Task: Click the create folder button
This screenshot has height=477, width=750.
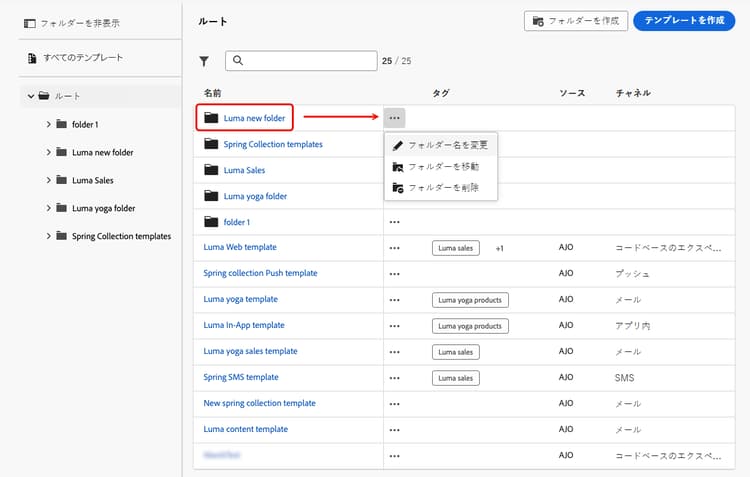Action: [576, 21]
